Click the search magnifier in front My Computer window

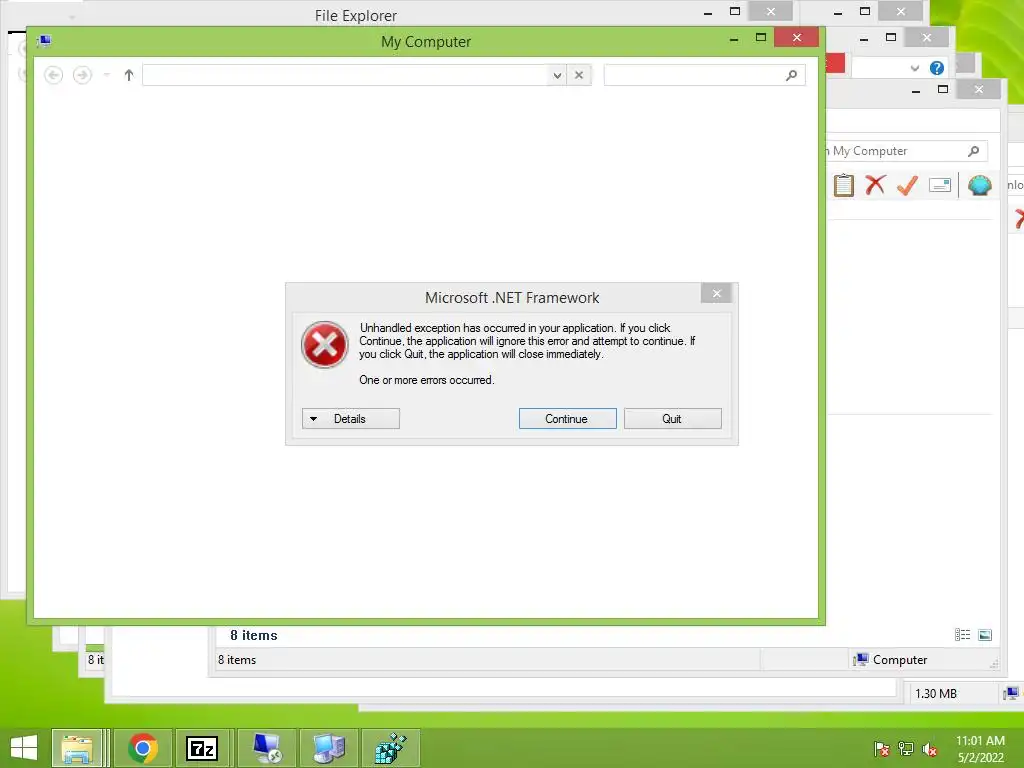792,75
